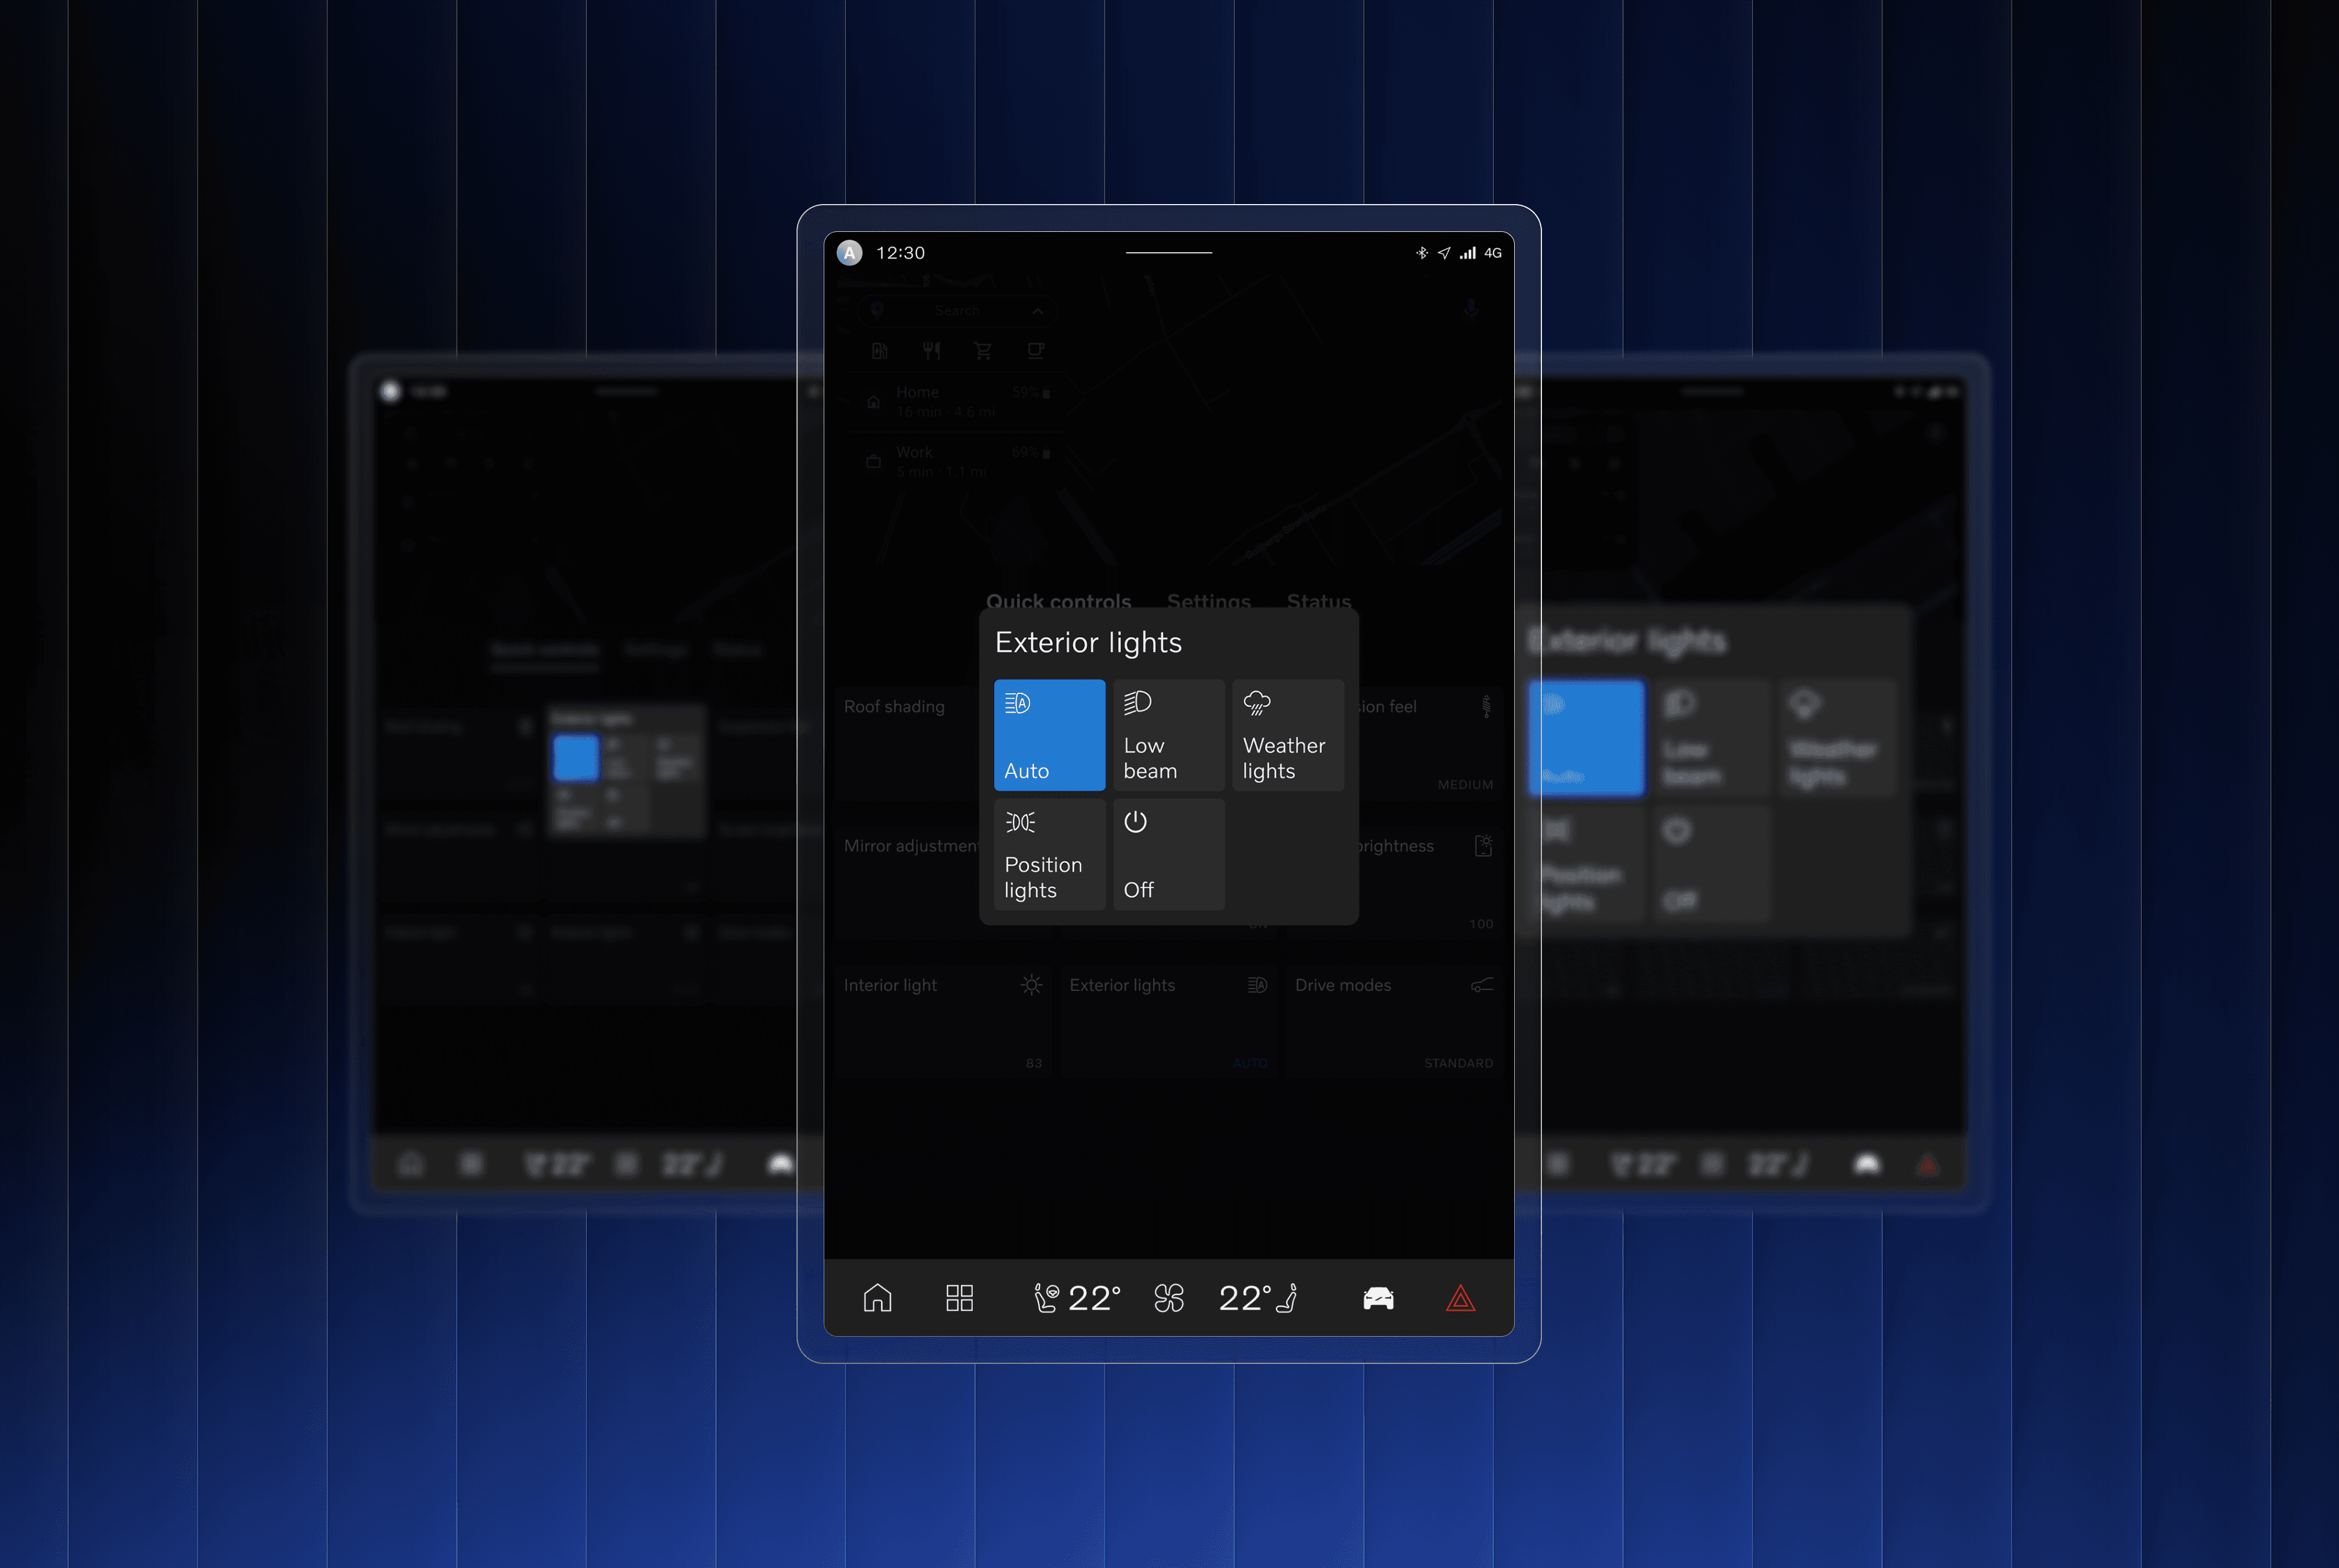The width and height of the screenshot is (2339, 1568).
Task: Open Drive modes tile
Action: click(1394, 1022)
